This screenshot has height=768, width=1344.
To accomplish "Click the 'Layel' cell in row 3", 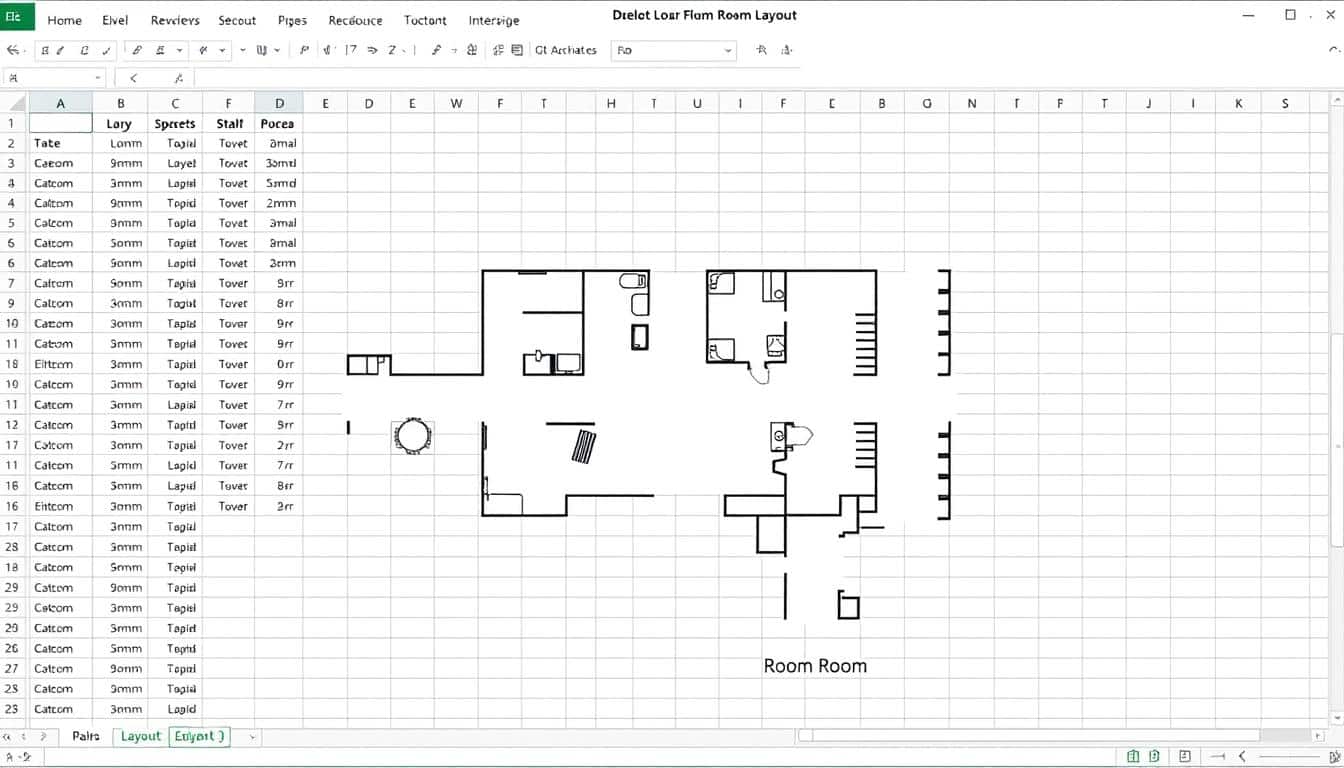I will pyautogui.click(x=175, y=163).
